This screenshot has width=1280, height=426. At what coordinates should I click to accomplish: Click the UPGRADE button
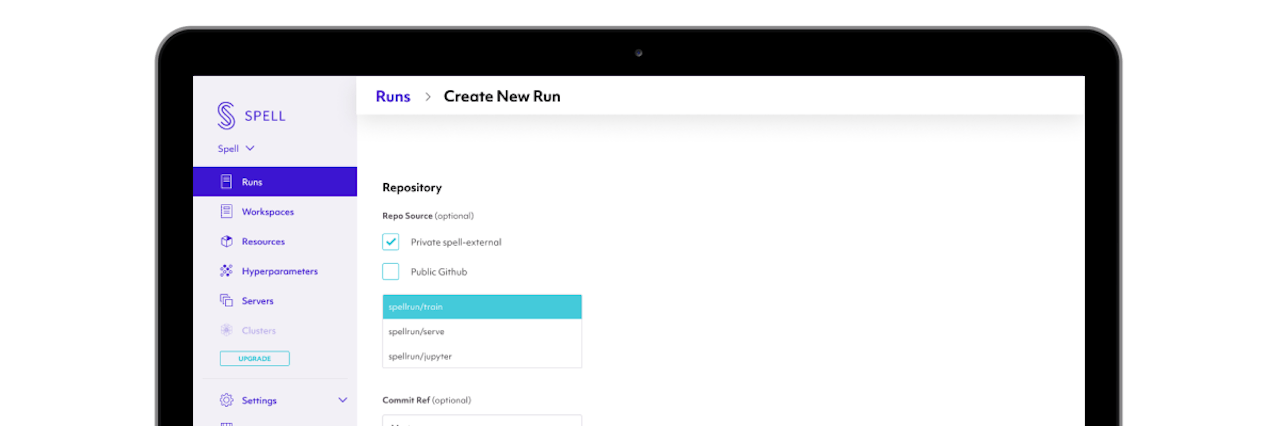[x=254, y=358]
